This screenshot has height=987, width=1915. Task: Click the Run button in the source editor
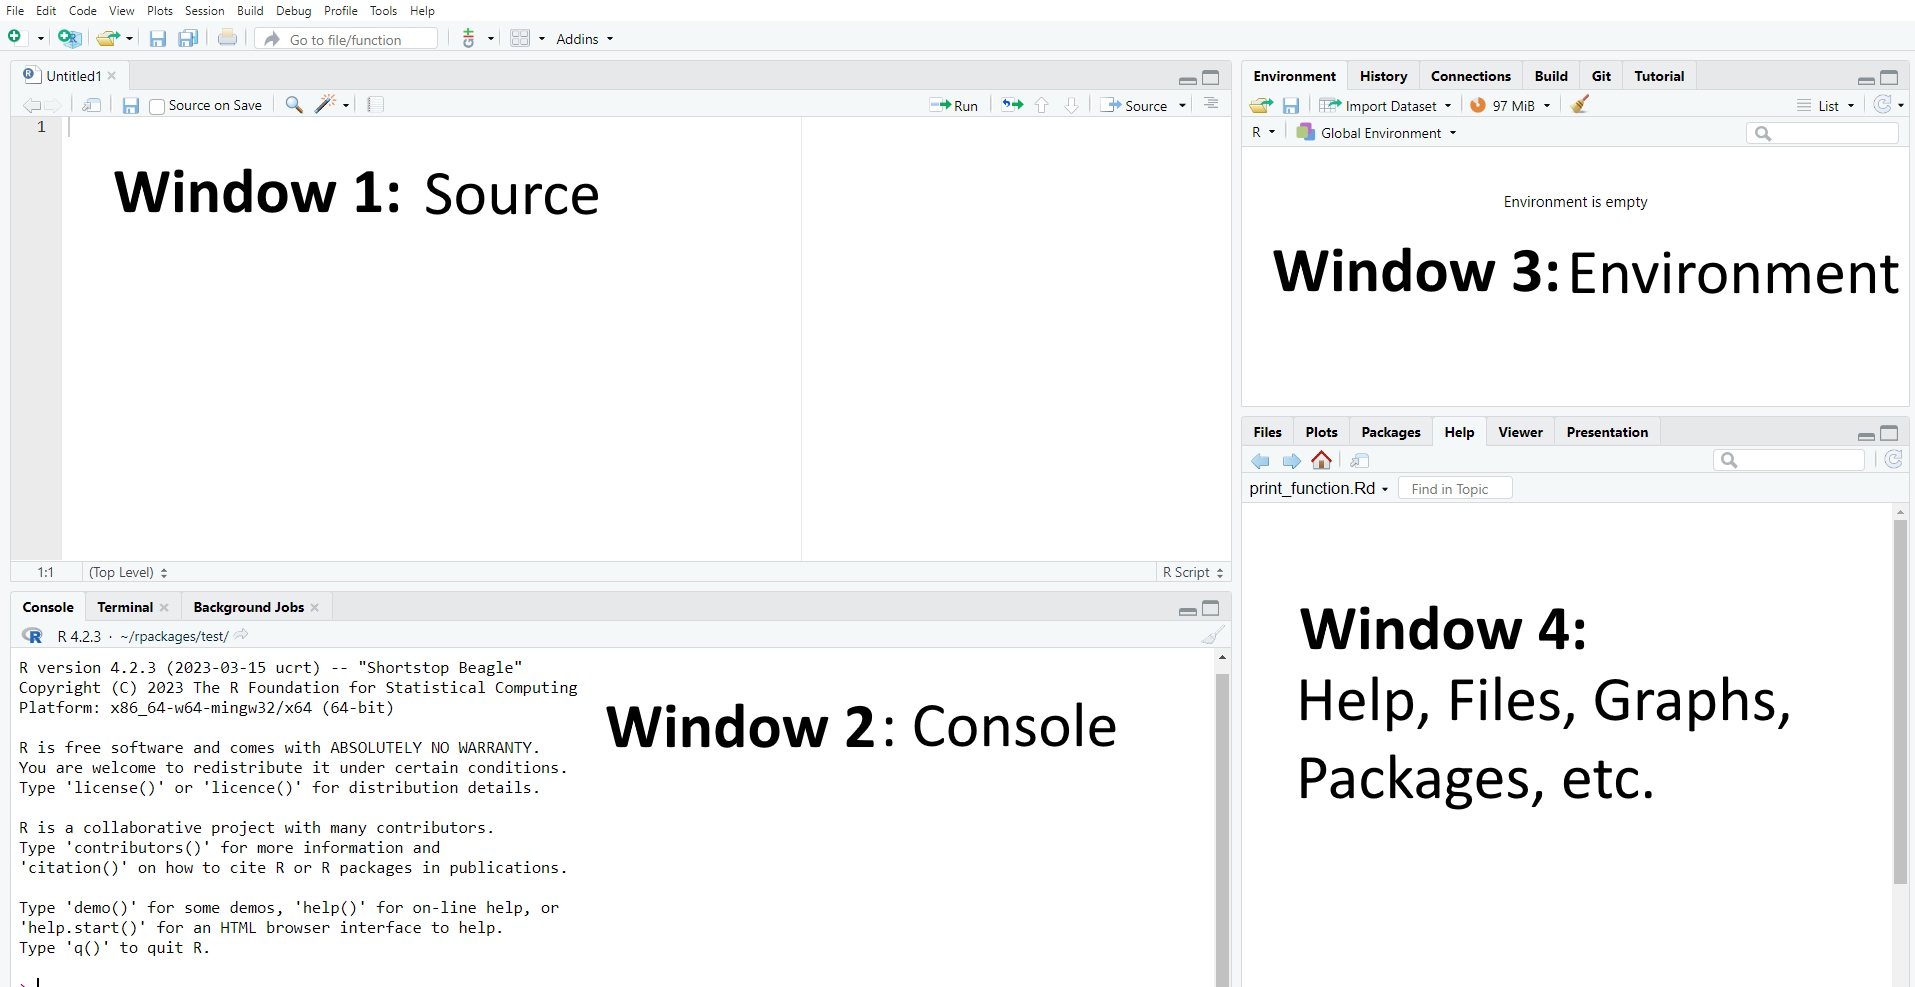[x=954, y=105]
